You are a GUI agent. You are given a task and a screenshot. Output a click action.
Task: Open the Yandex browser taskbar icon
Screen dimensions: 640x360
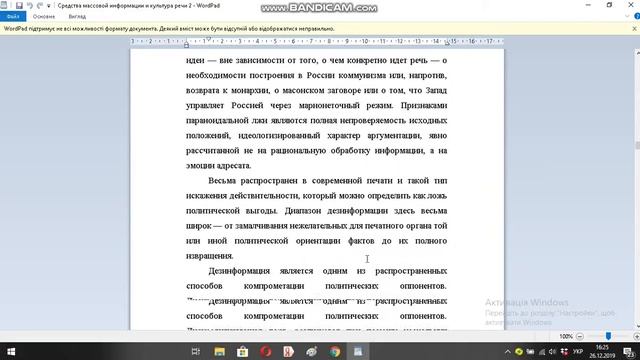coord(289,351)
